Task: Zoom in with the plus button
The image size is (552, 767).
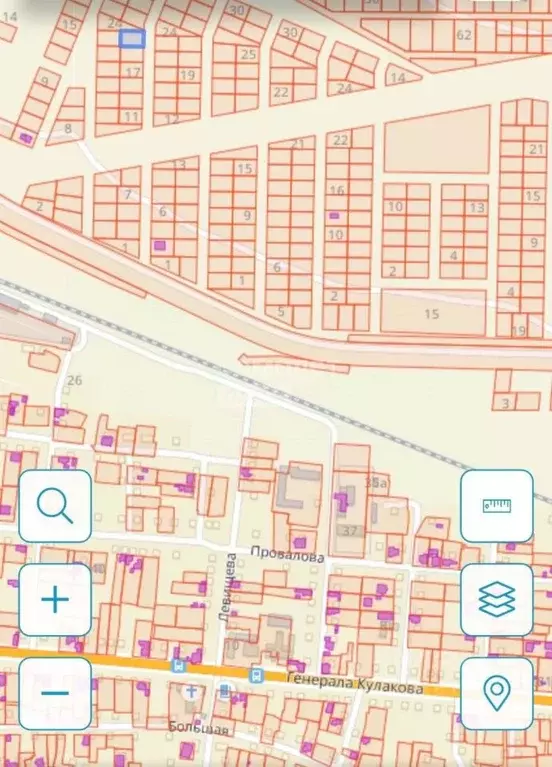Action: (x=55, y=599)
